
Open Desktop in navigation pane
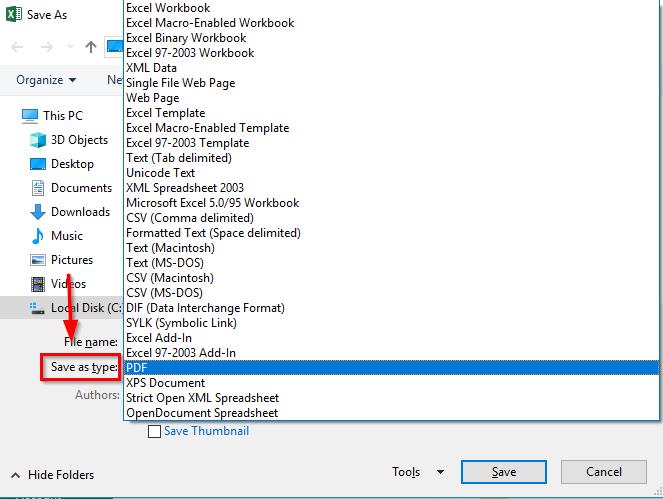tap(72, 164)
